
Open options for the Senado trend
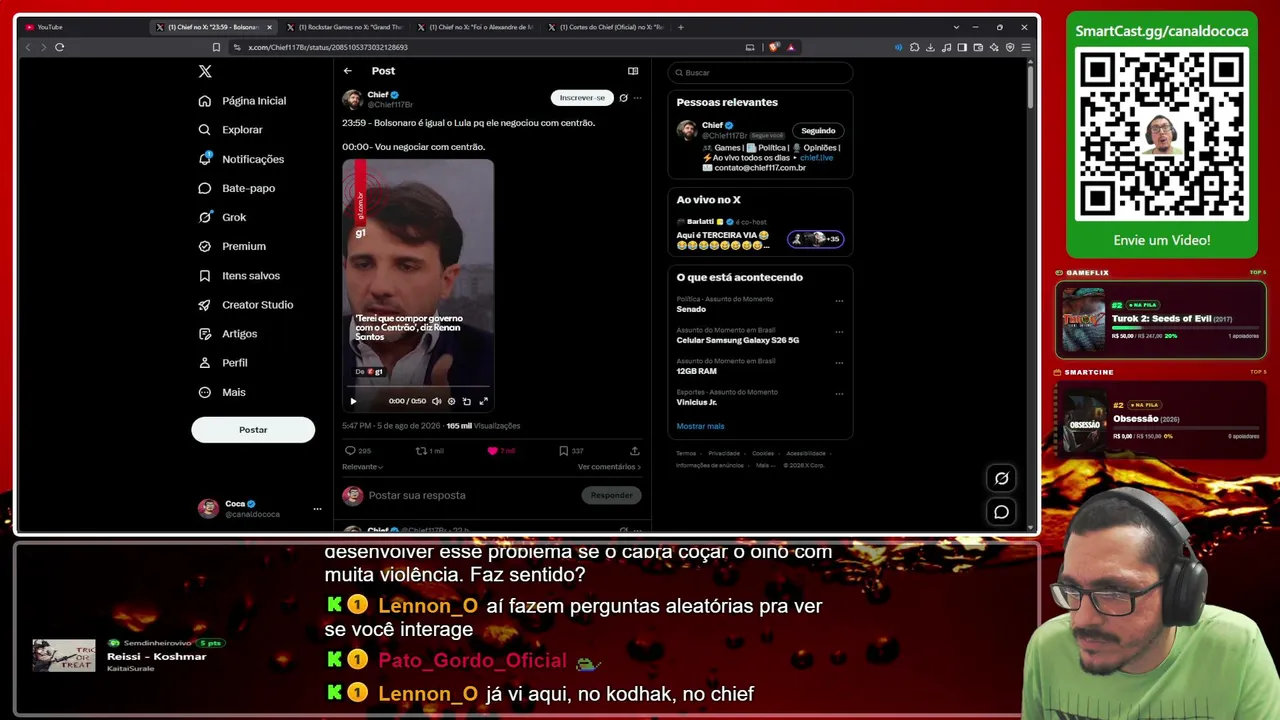tap(839, 300)
